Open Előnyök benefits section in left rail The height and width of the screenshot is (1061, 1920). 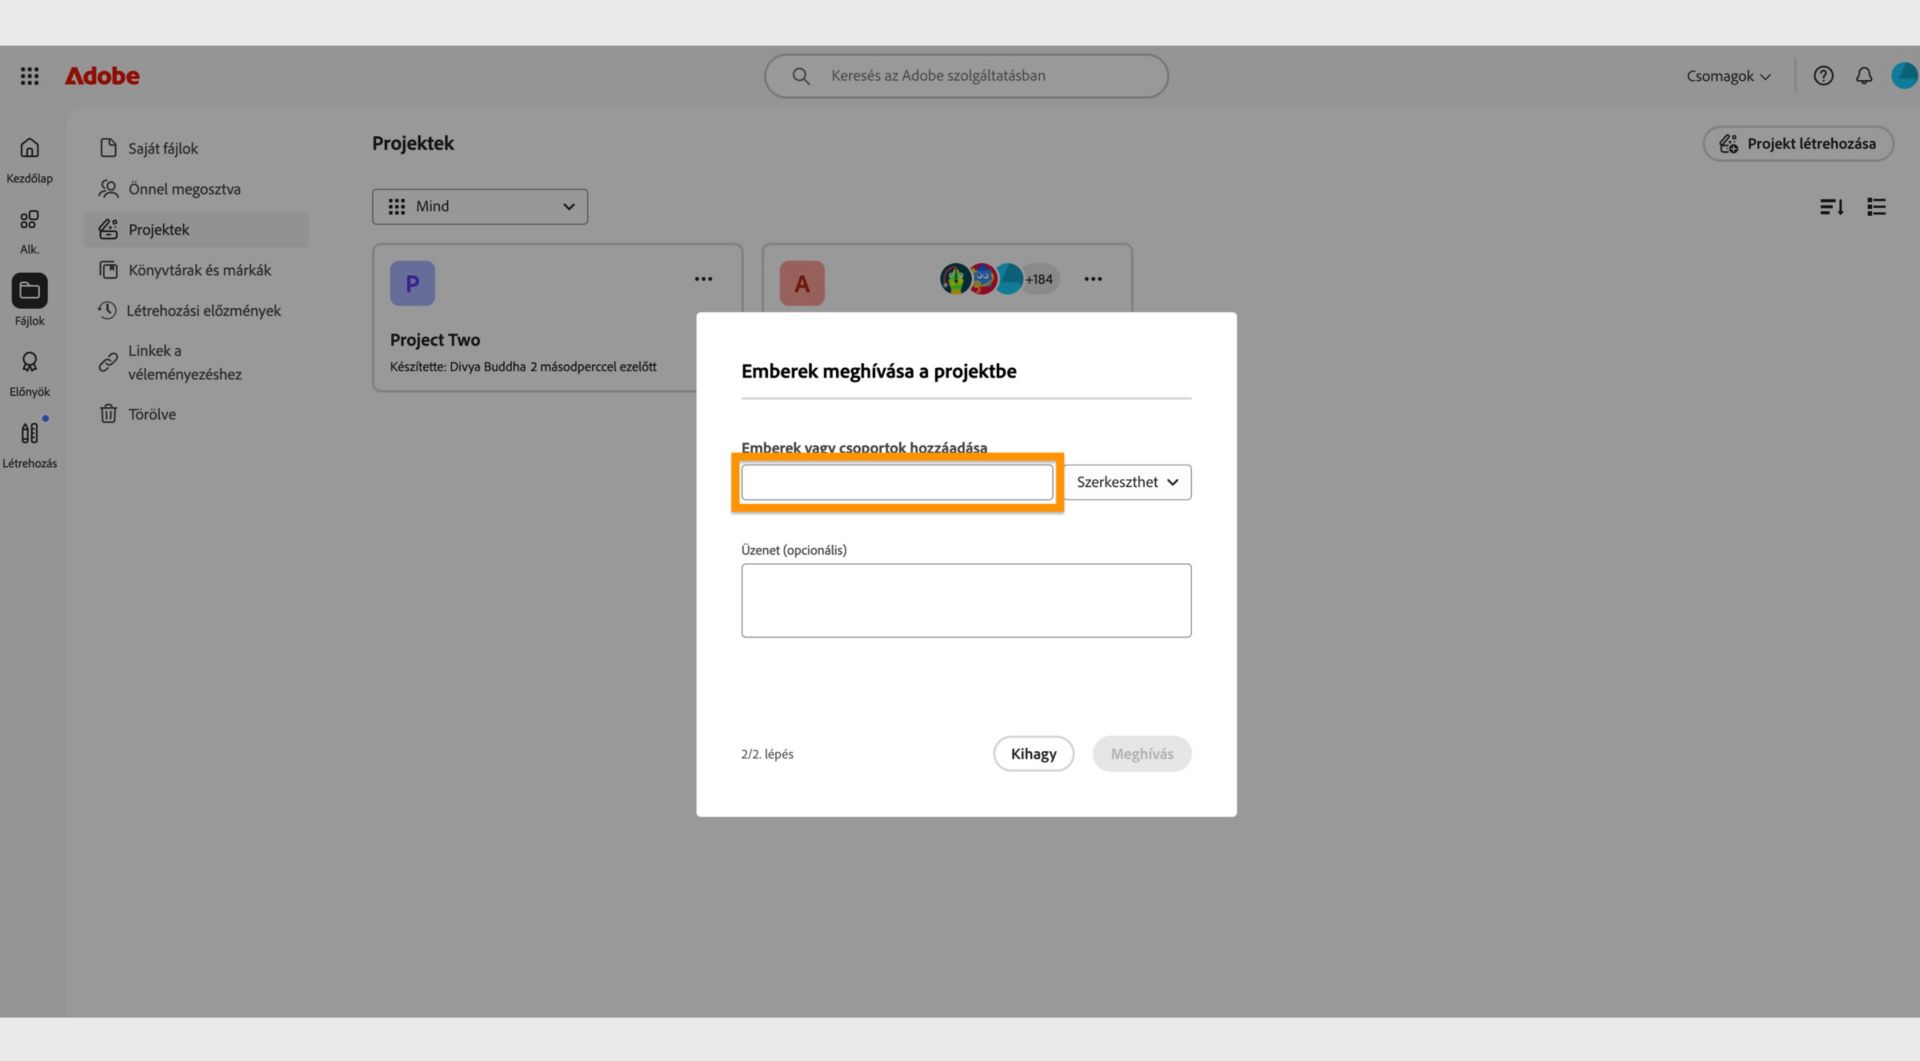point(30,373)
